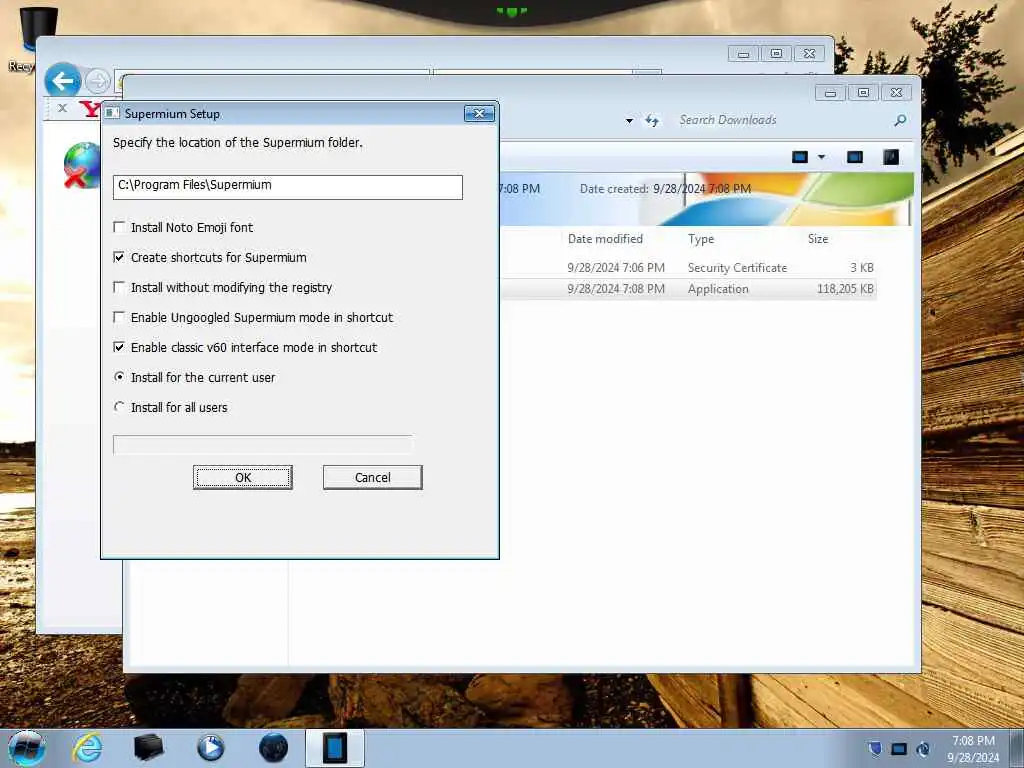
Task: Open the taskbar clock showing 7:08 PM
Action: 973,749
